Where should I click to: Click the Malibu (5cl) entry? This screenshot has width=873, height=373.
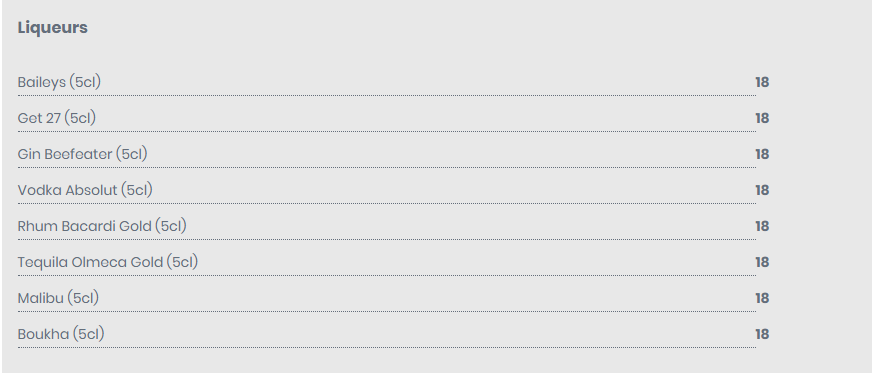(x=58, y=298)
